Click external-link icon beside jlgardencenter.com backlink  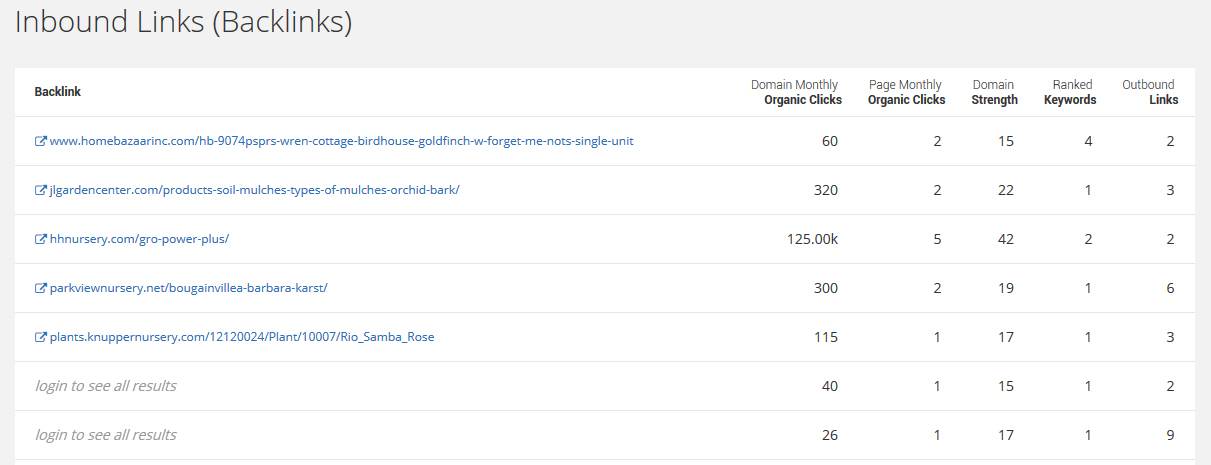(x=40, y=190)
